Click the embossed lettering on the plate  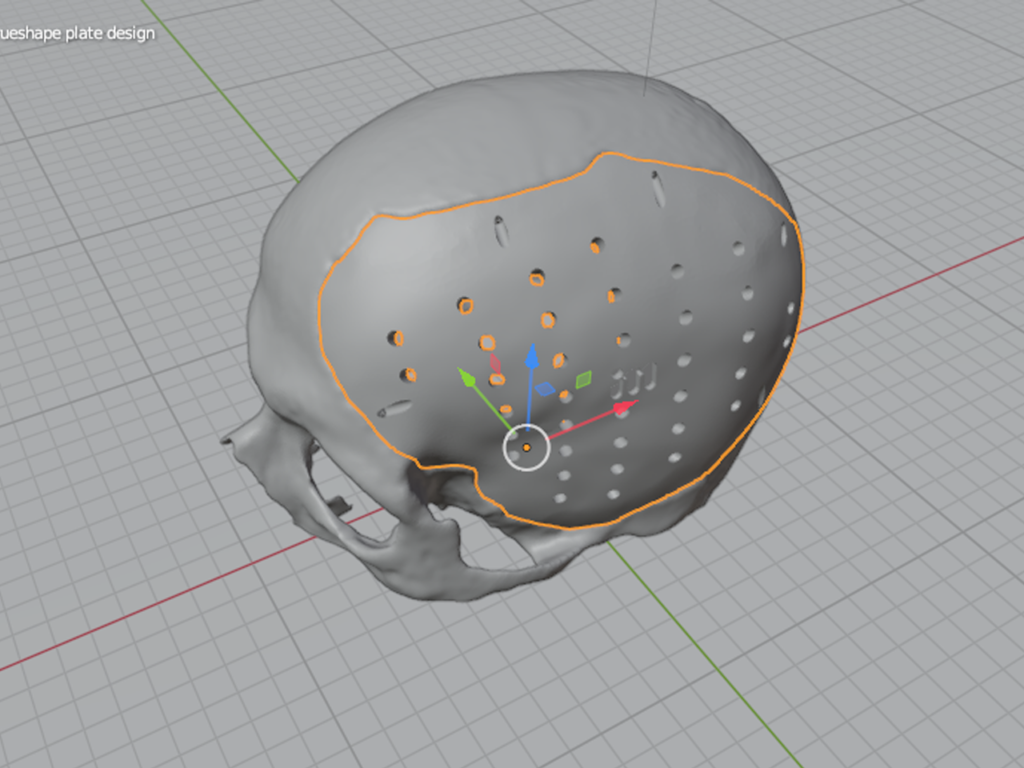point(634,379)
